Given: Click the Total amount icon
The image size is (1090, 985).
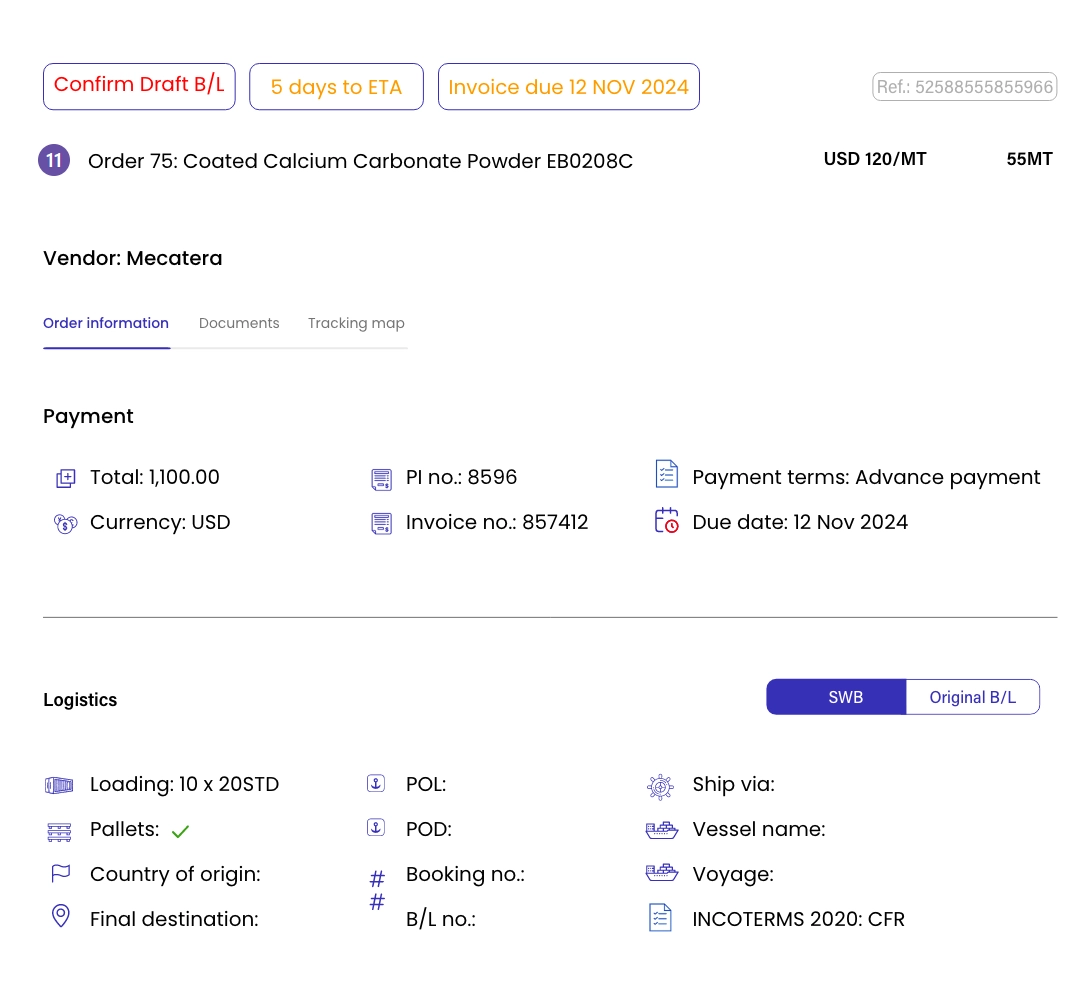Looking at the screenshot, I should coord(65,478).
